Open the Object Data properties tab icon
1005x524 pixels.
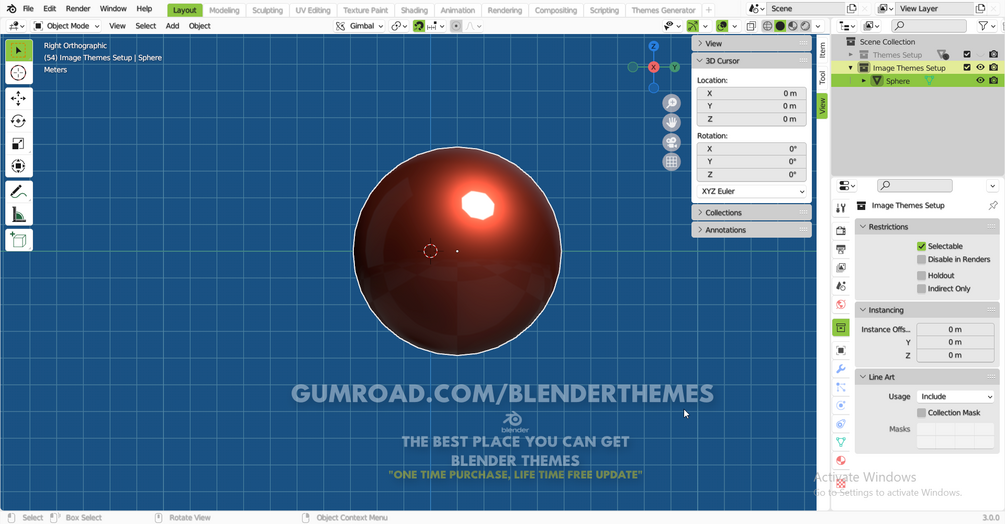[841, 442]
